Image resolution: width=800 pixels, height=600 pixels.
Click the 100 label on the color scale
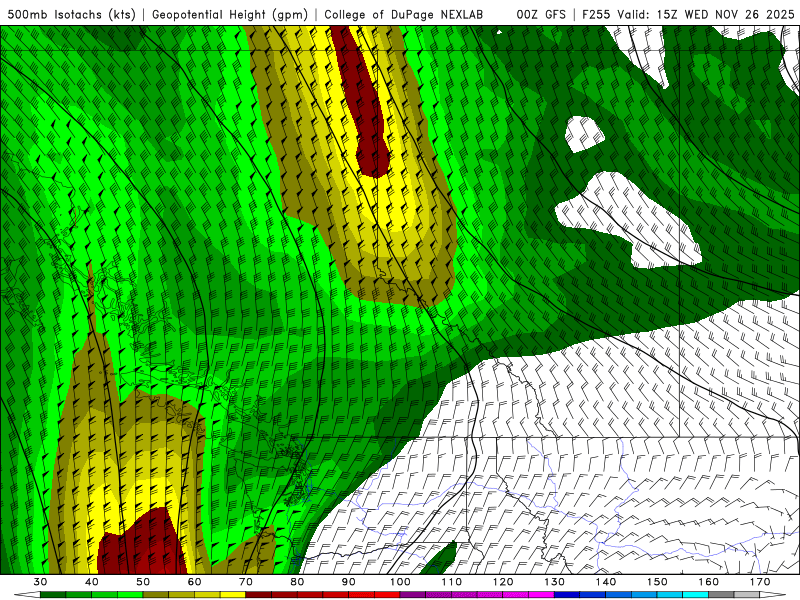point(400,582)
